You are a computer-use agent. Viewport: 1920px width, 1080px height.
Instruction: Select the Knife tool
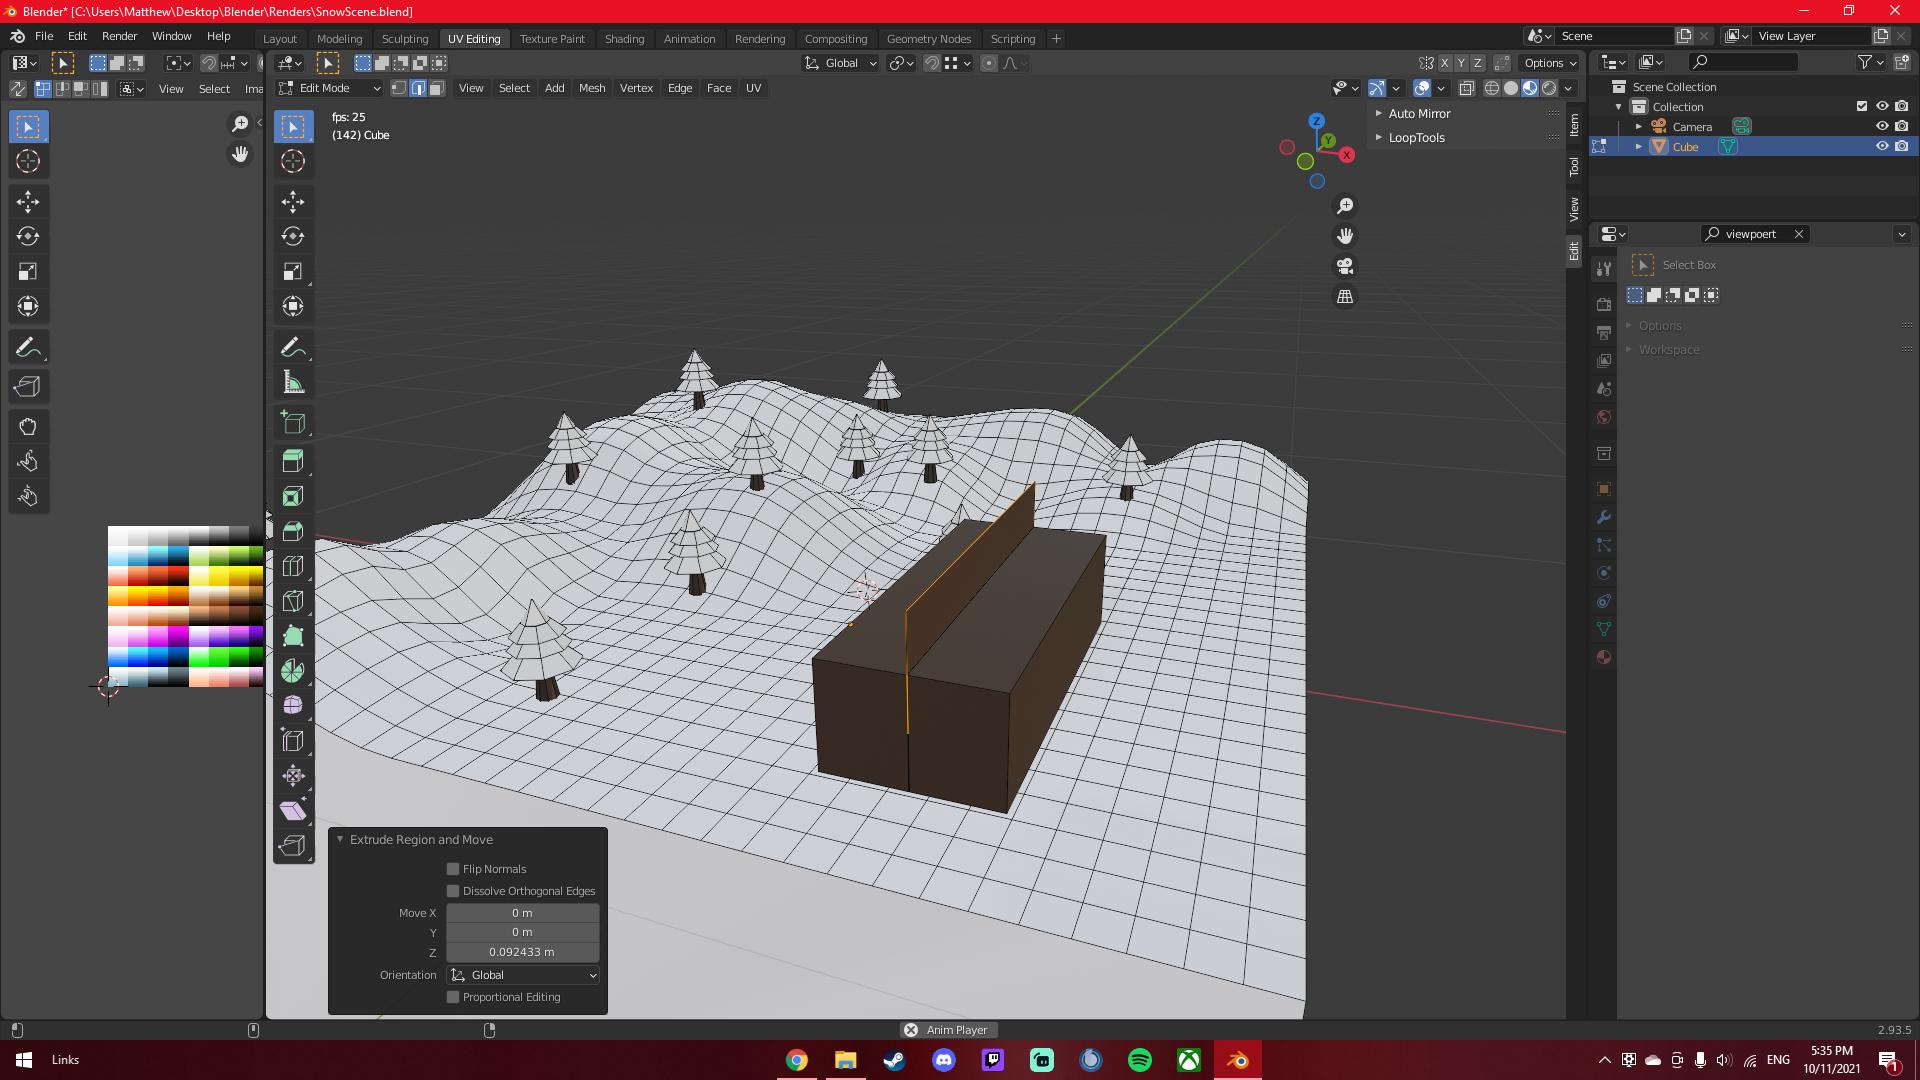click(x=293, y=601)
